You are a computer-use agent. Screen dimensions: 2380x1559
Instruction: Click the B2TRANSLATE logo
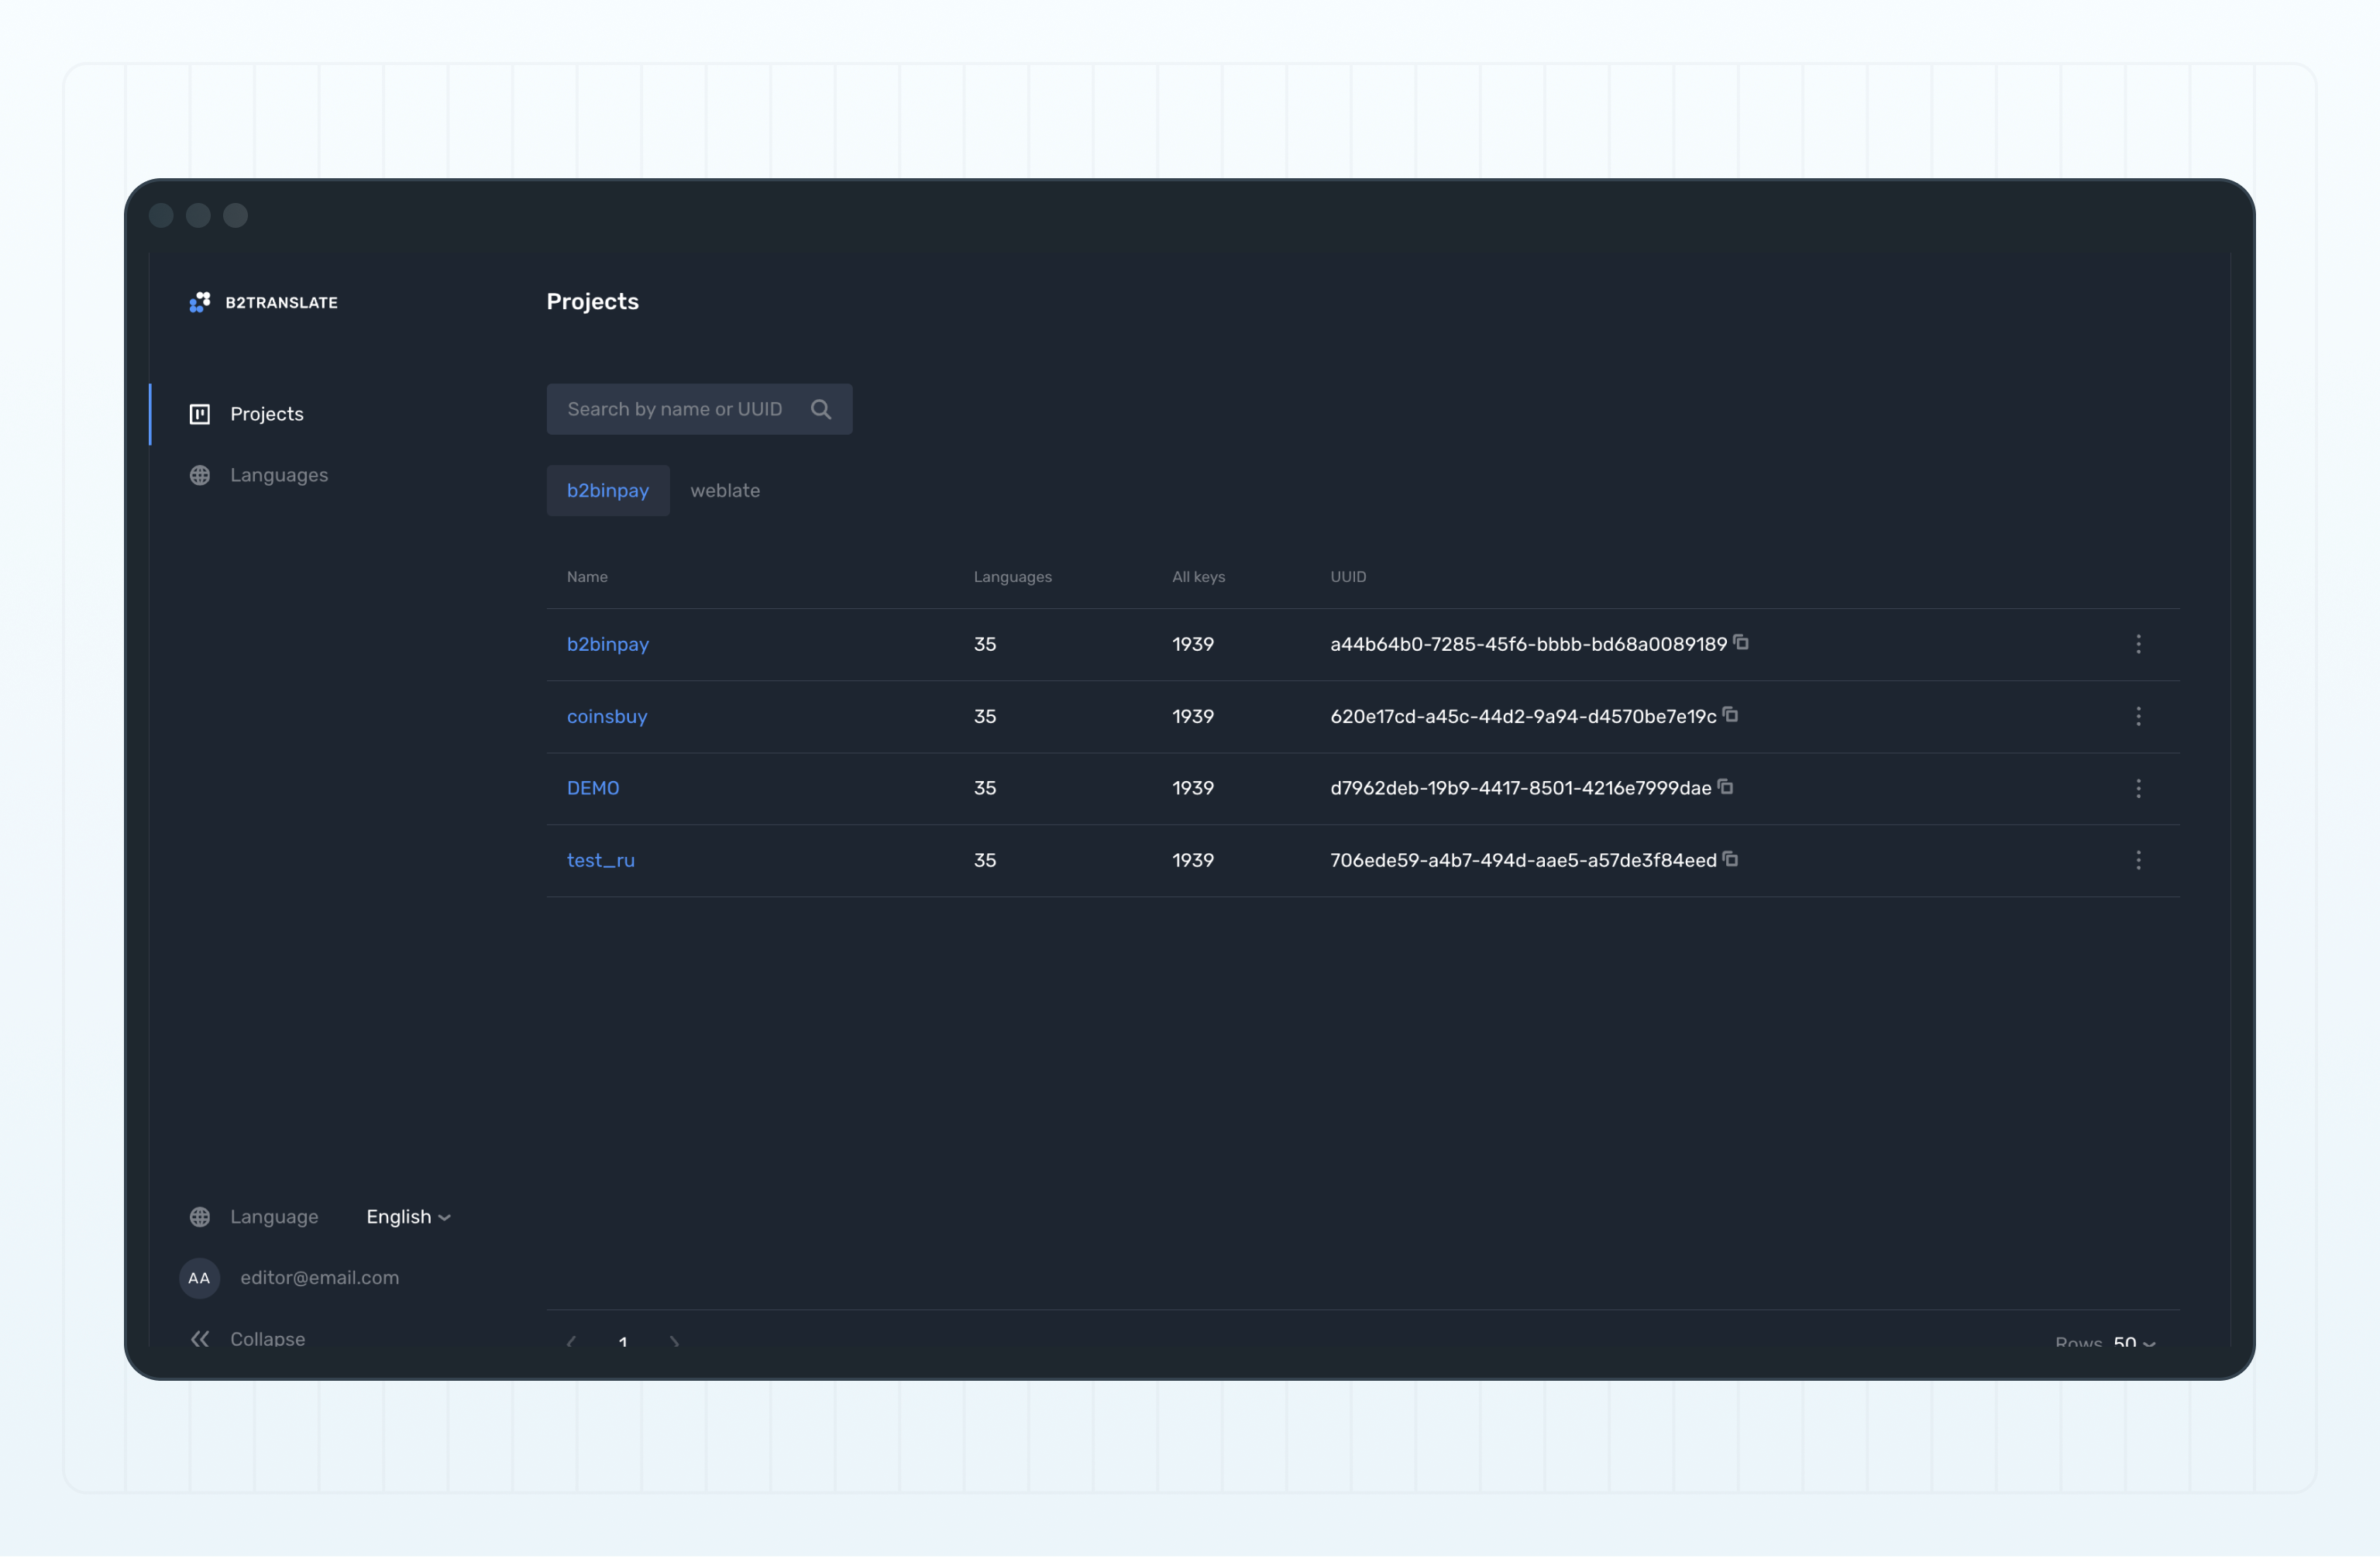264,302
